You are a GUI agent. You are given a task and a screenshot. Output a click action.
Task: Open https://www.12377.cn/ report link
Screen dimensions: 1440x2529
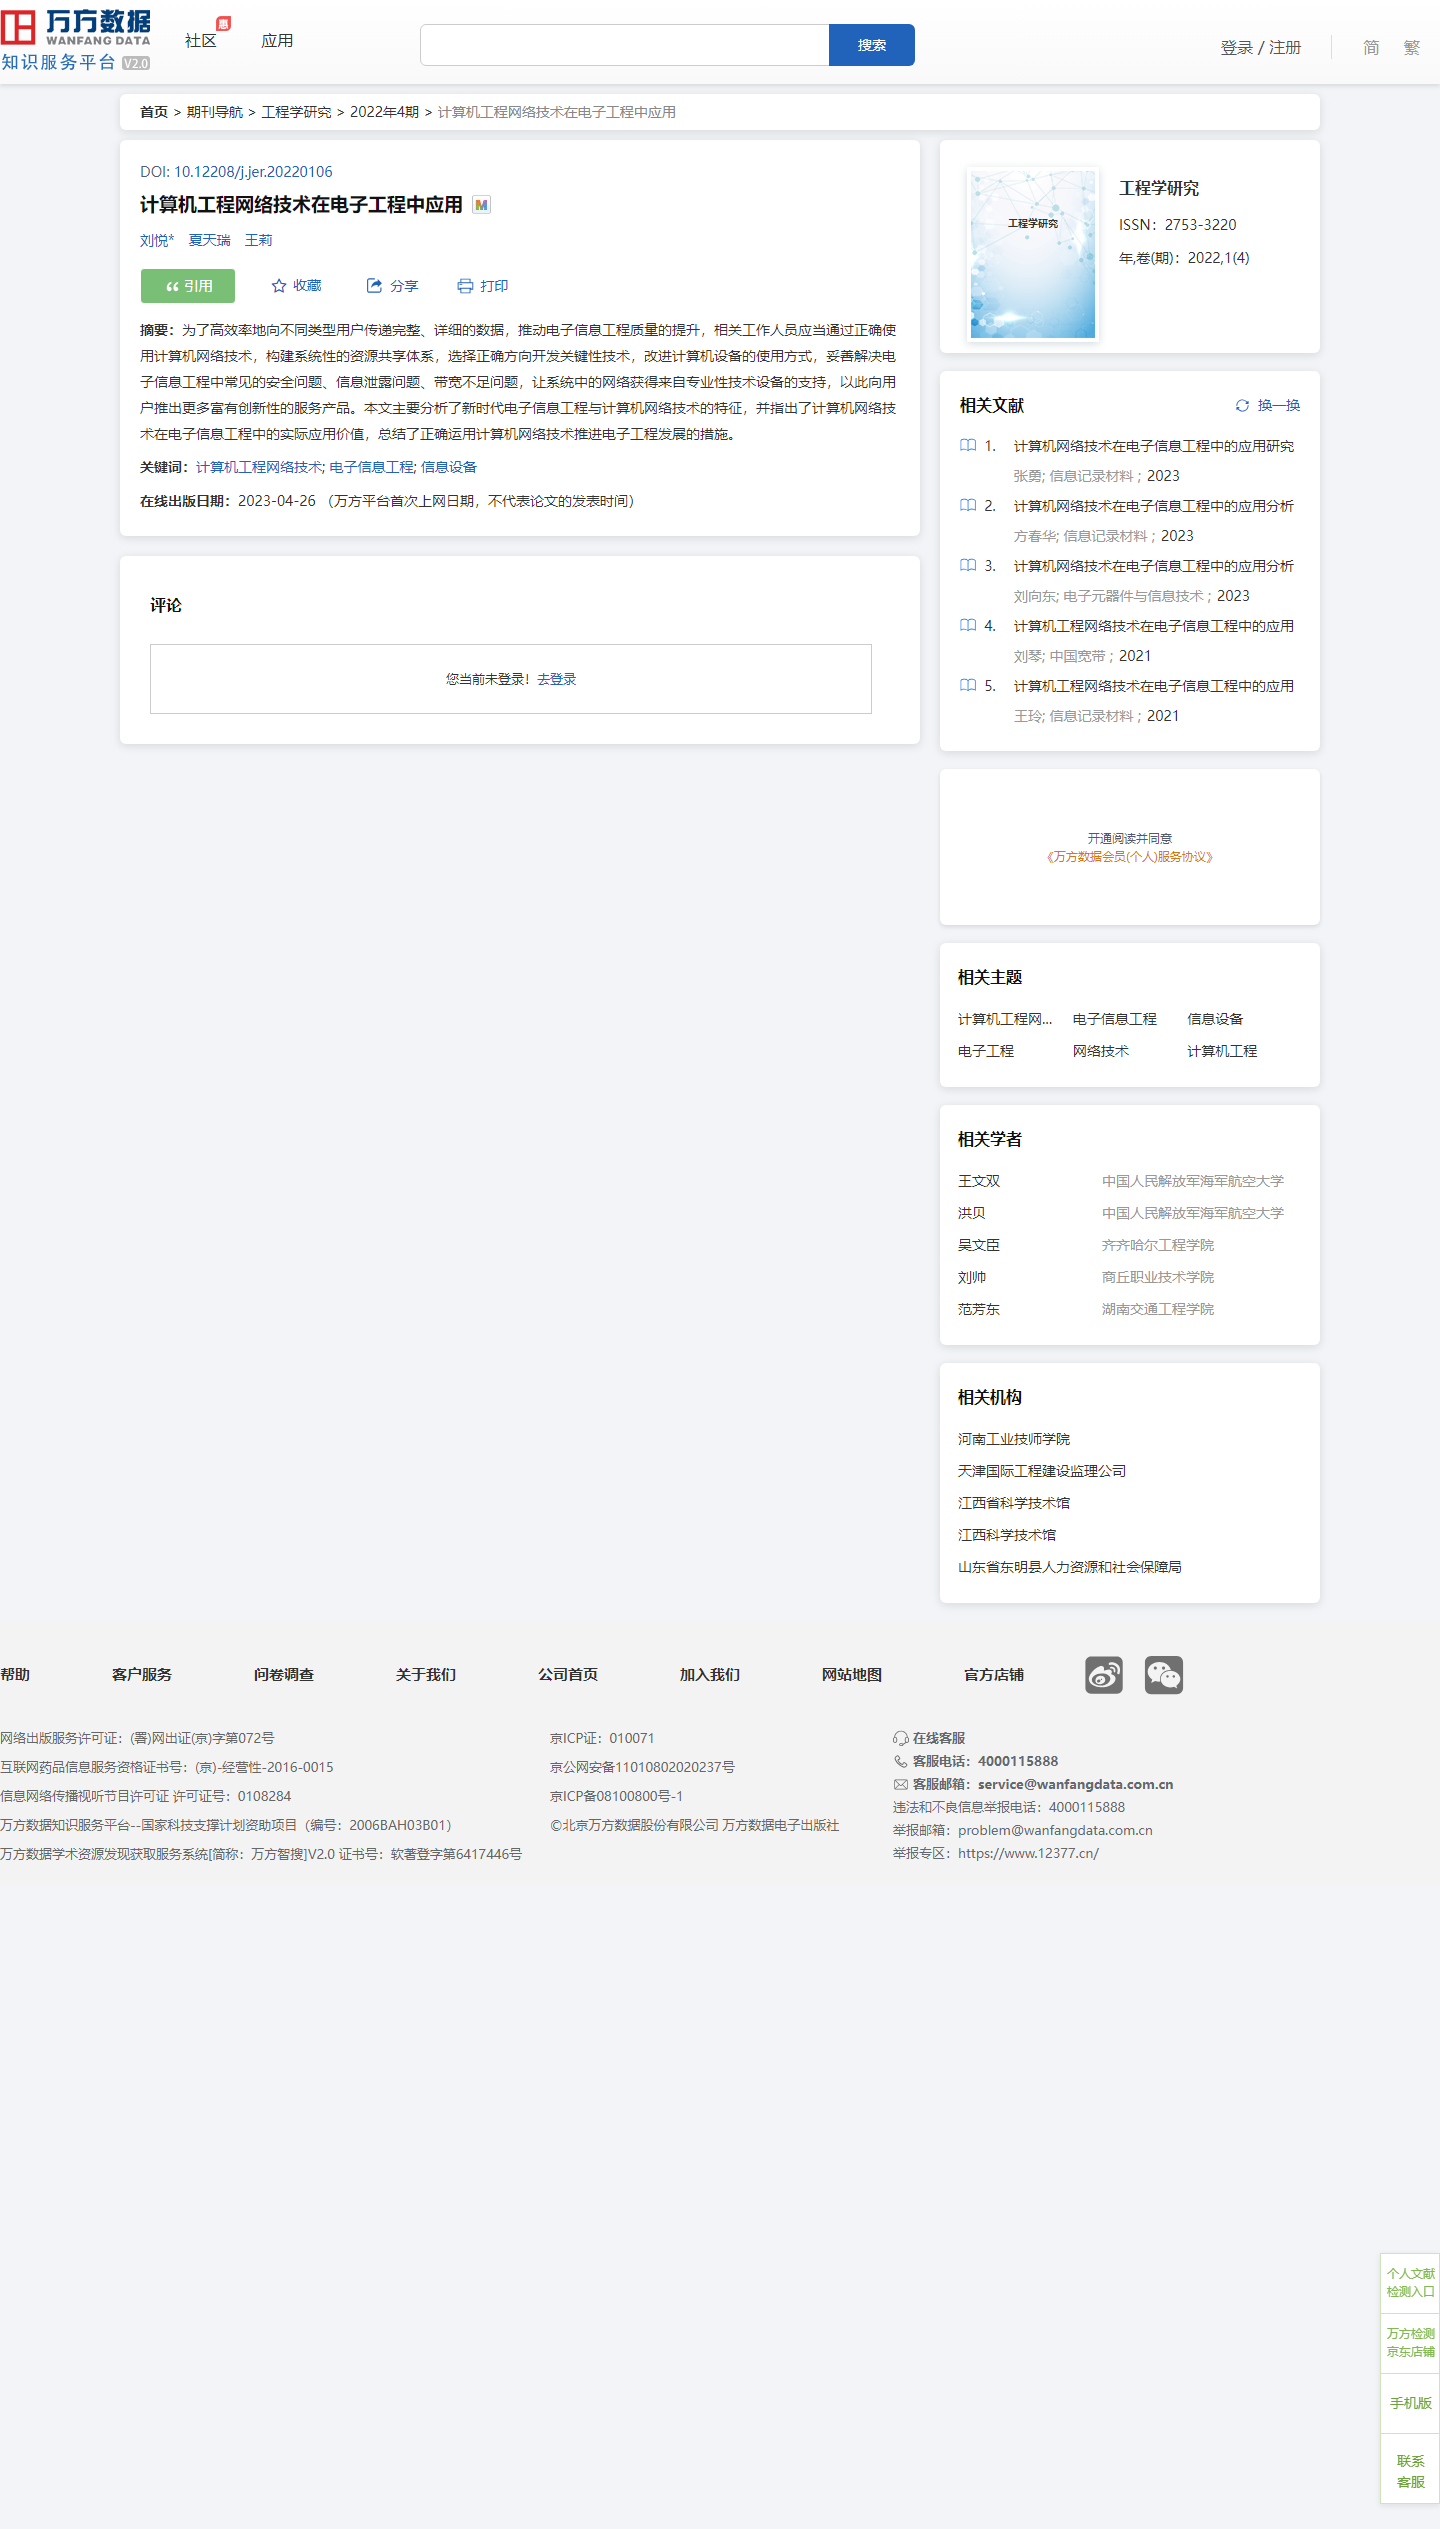(1028, 1853)
